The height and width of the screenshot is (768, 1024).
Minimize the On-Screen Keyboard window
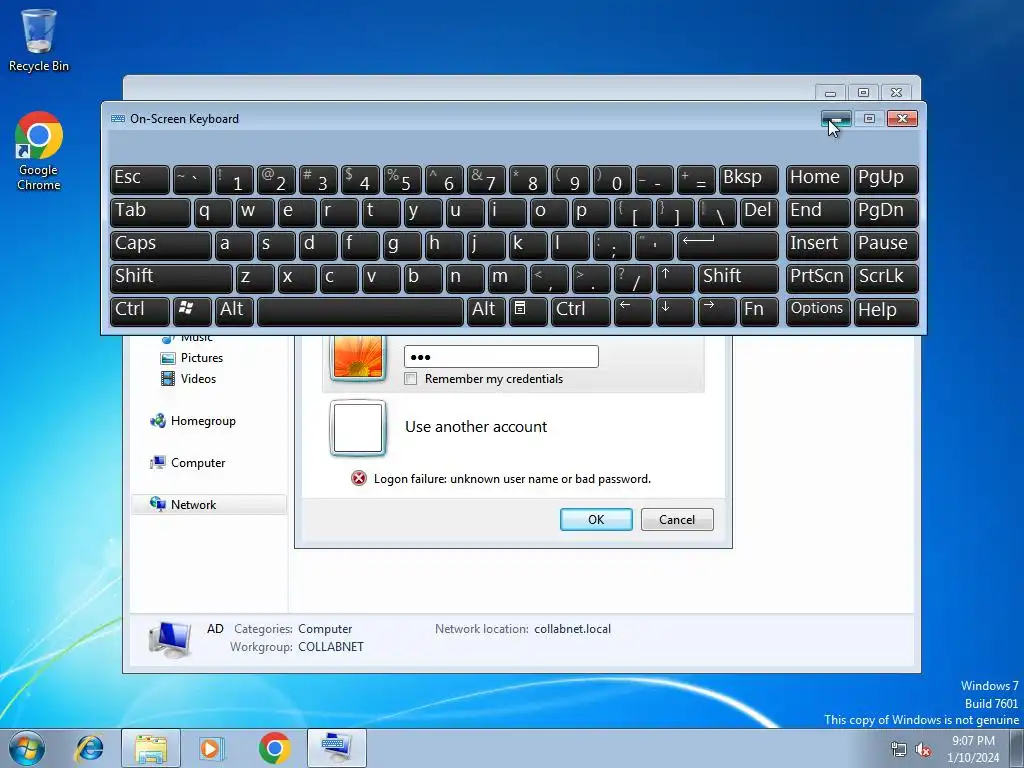836,118
